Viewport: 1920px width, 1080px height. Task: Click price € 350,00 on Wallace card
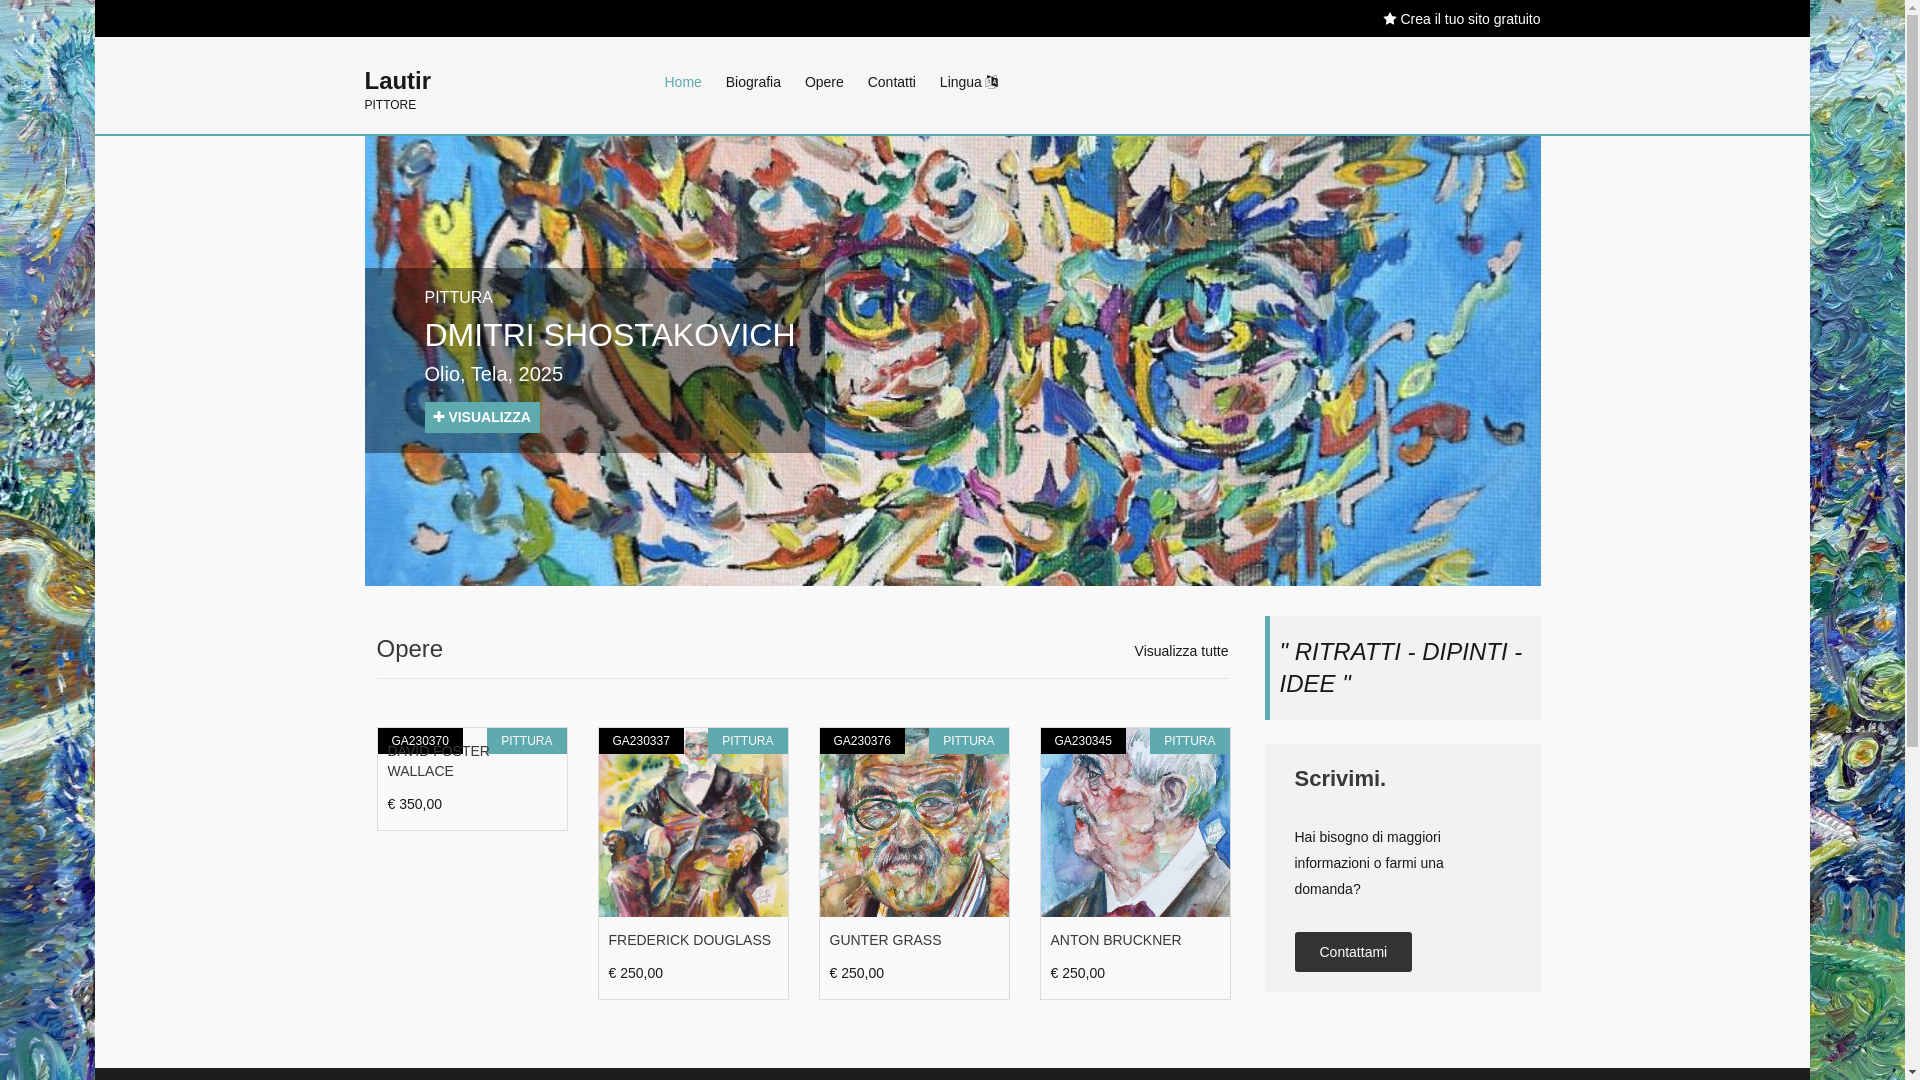(x=415, y=804)
